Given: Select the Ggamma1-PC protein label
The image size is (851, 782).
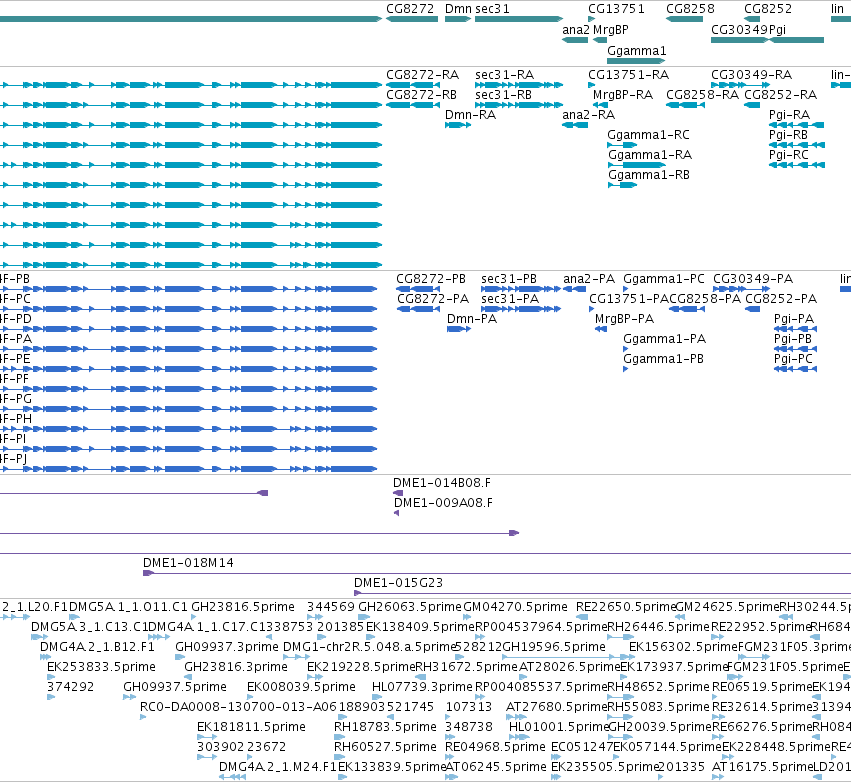Looking at the screenshot, I should (x=664, y=278).
